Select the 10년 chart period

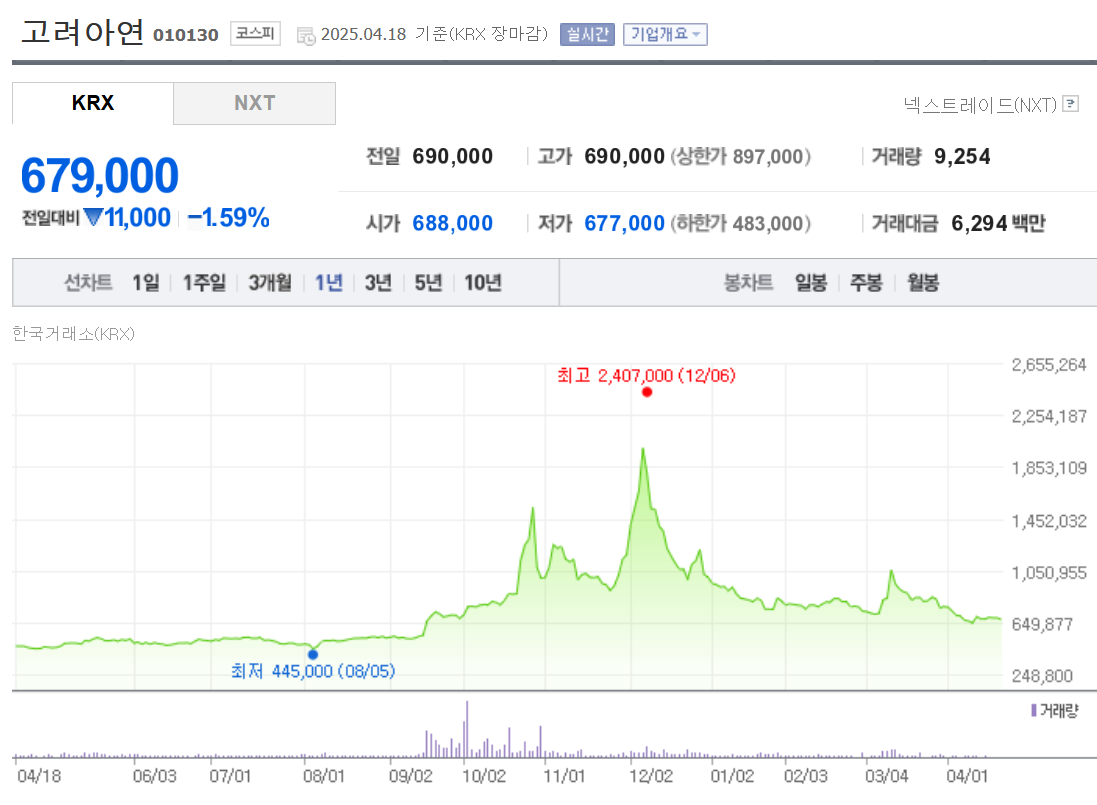point(483,283)
